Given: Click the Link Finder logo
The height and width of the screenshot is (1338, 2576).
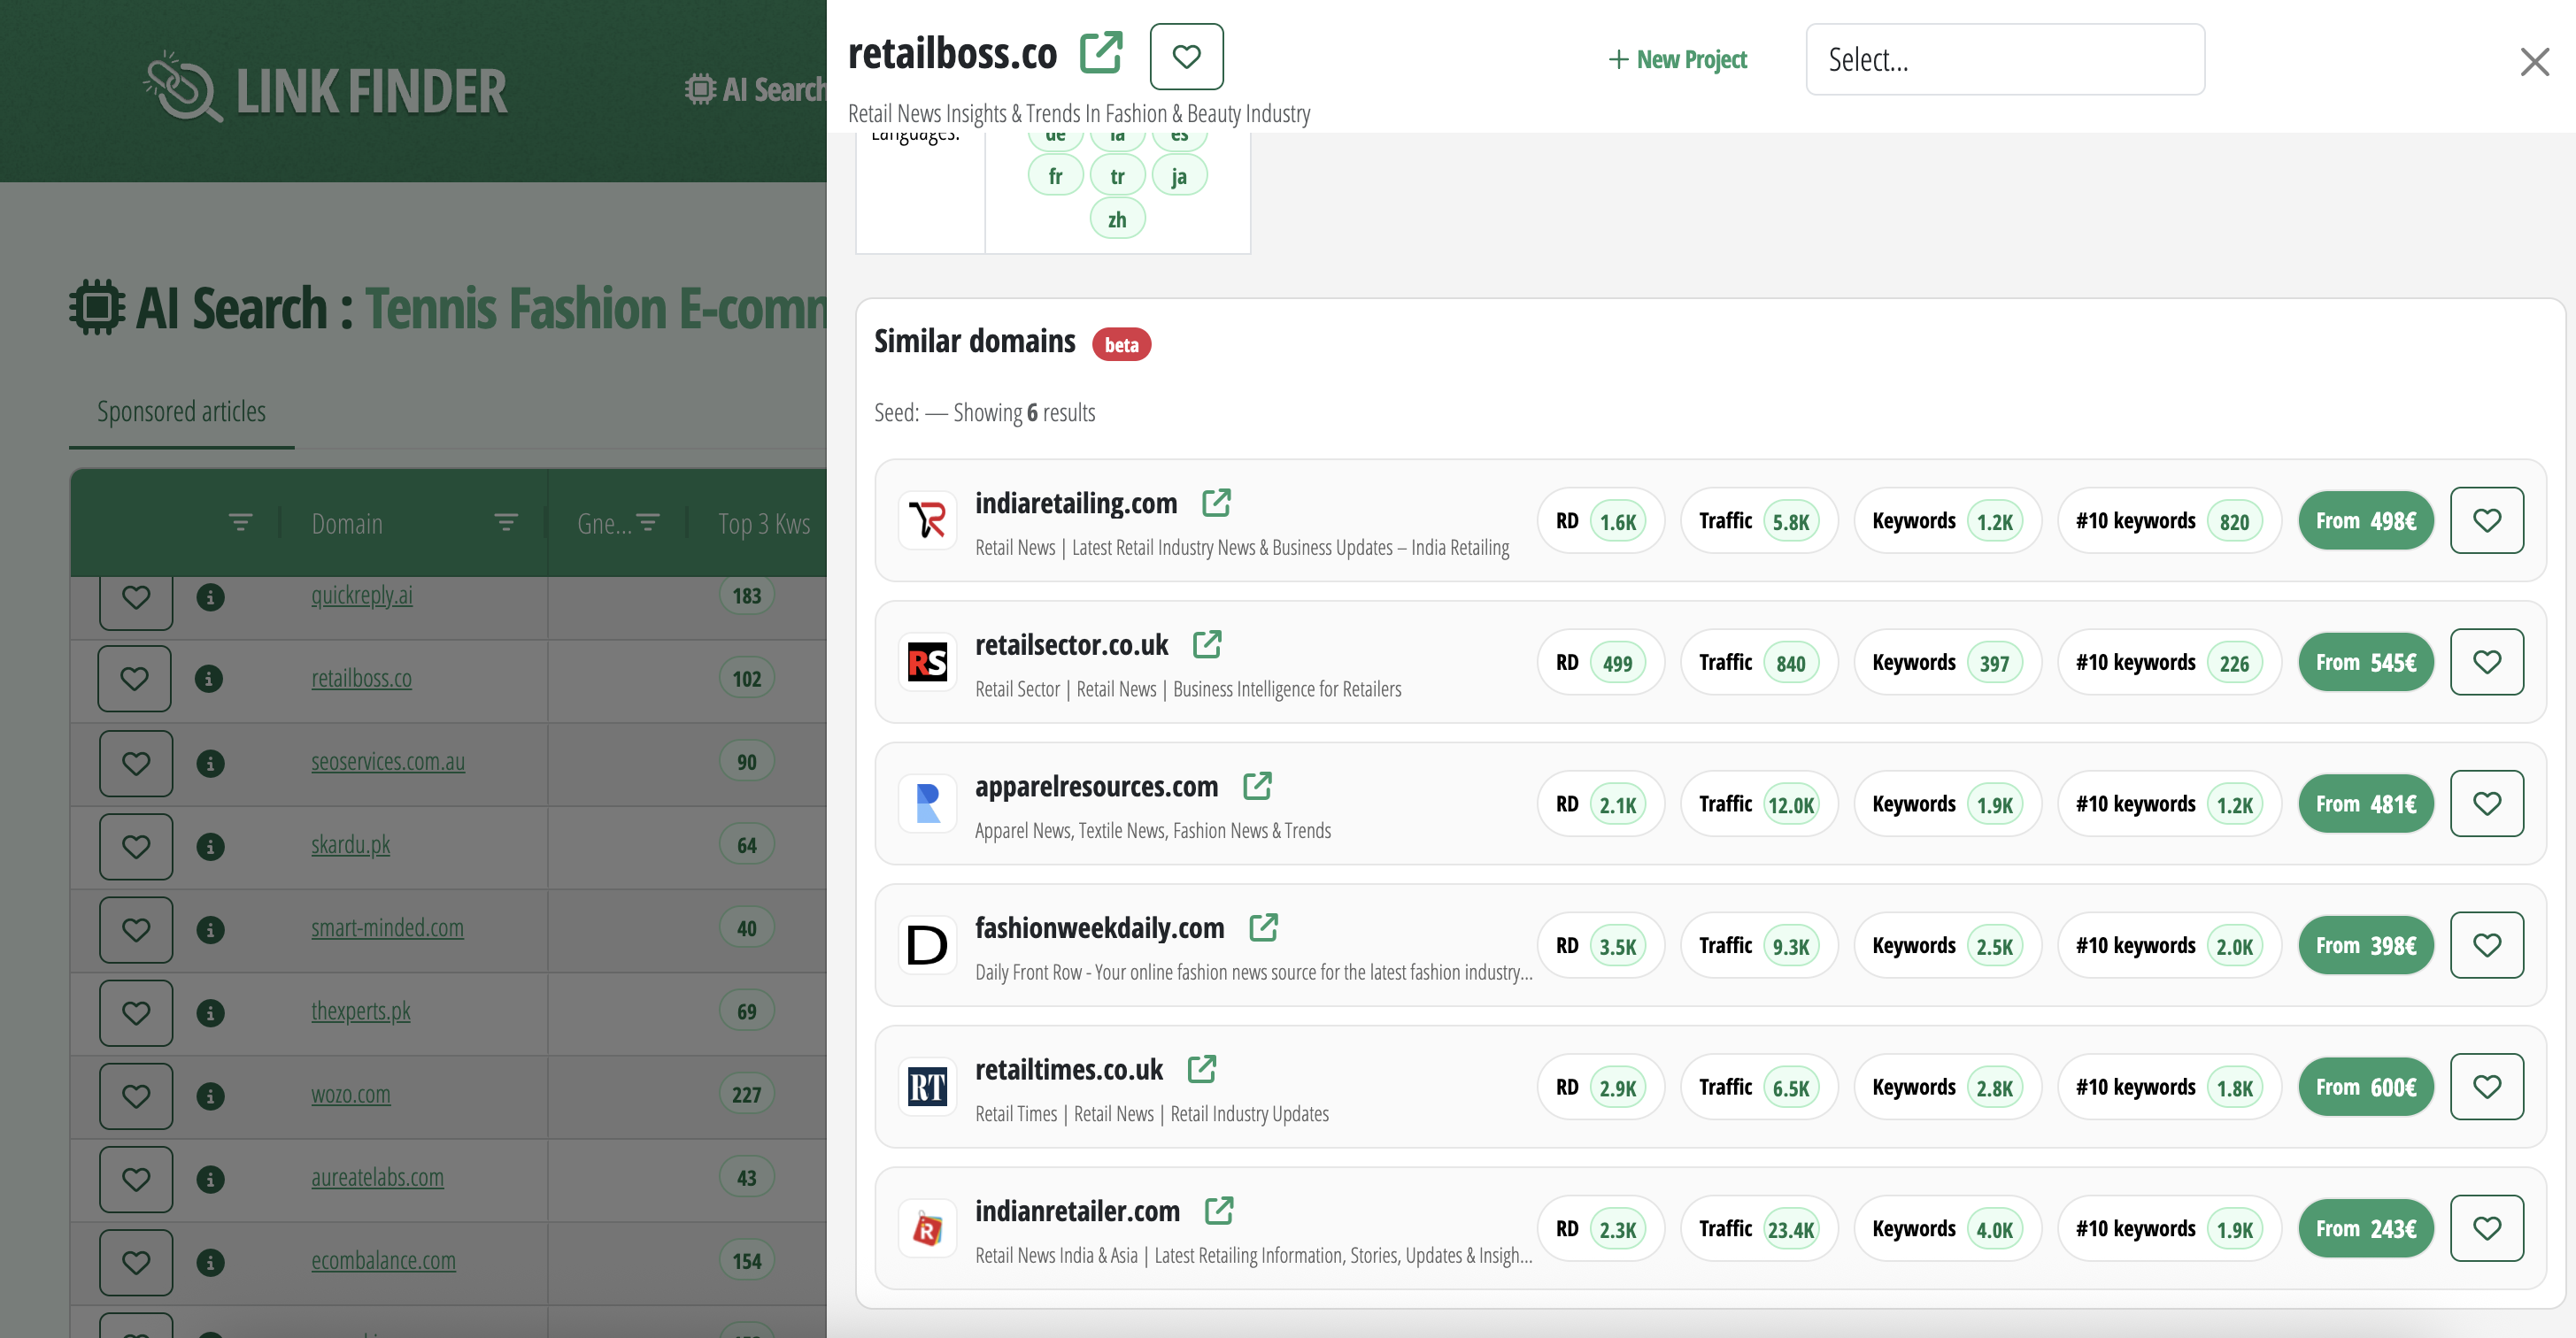Looking at the screenshot, I should (326, 89).
